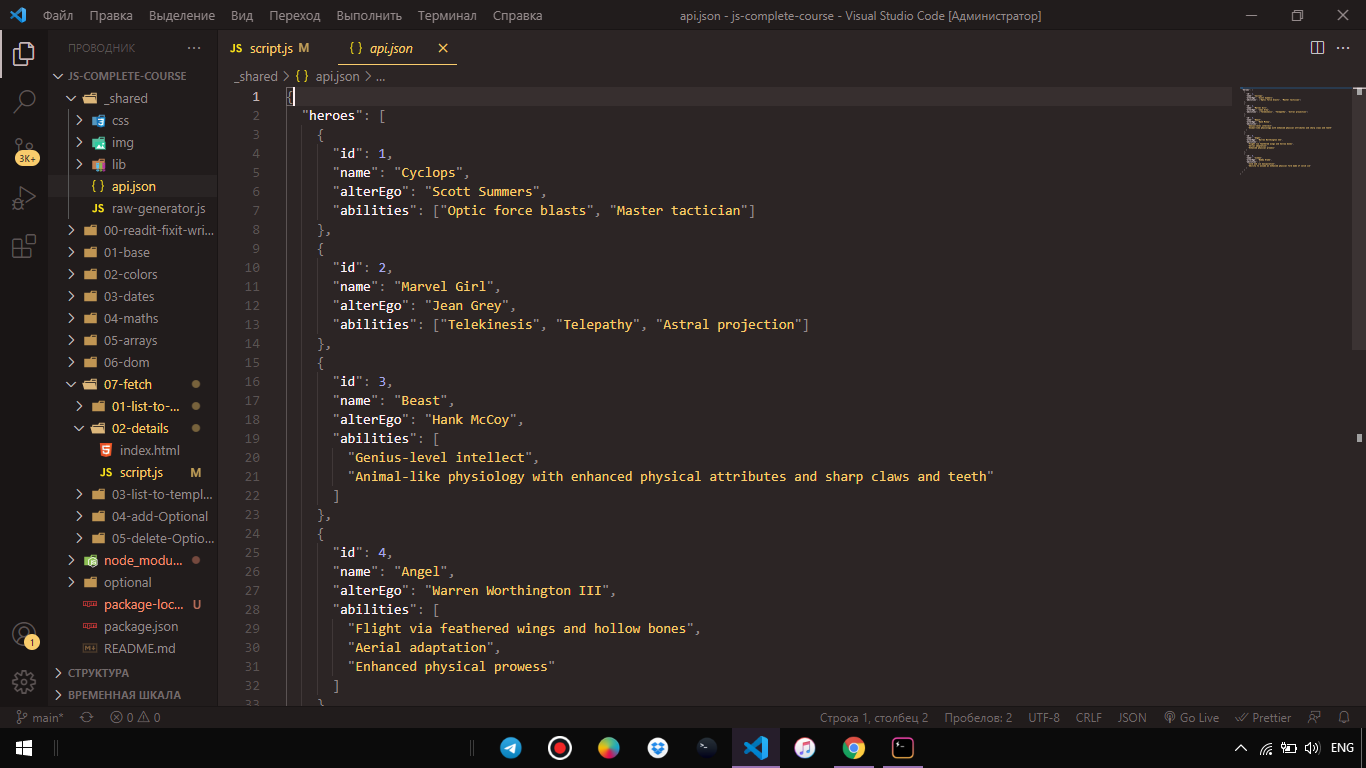The height and width of the screenshot is (768, 1366).
Task: Click the main* git branch indicator
Action: click(x=40, y=718)
